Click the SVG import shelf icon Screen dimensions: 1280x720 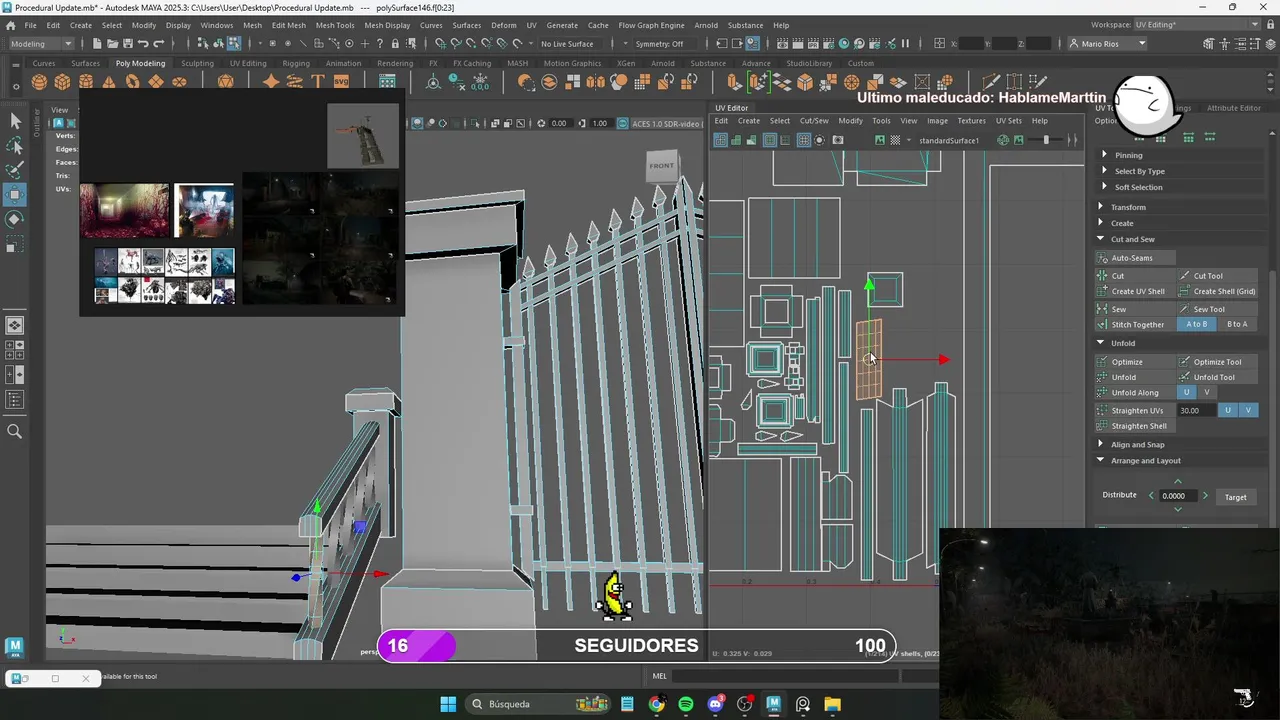[341, 82]
